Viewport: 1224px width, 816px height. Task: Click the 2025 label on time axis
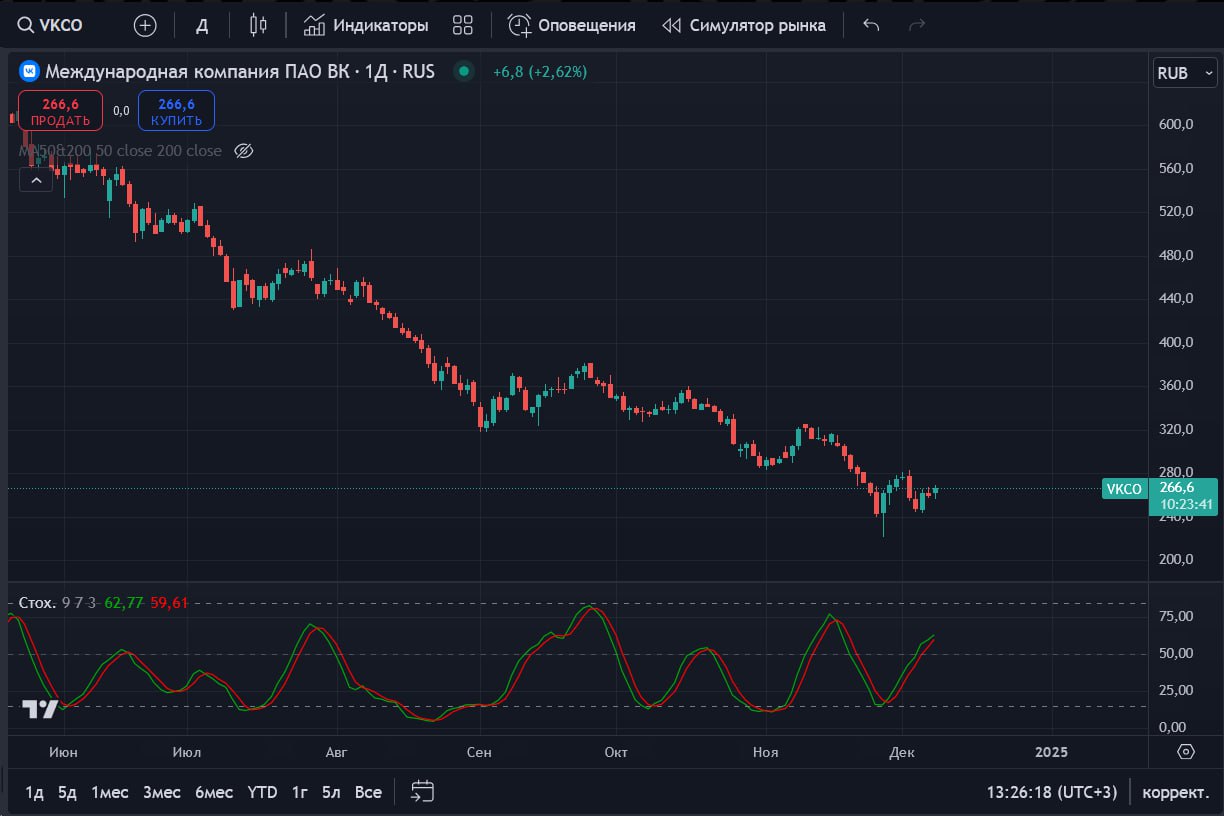click(1051, 752)
